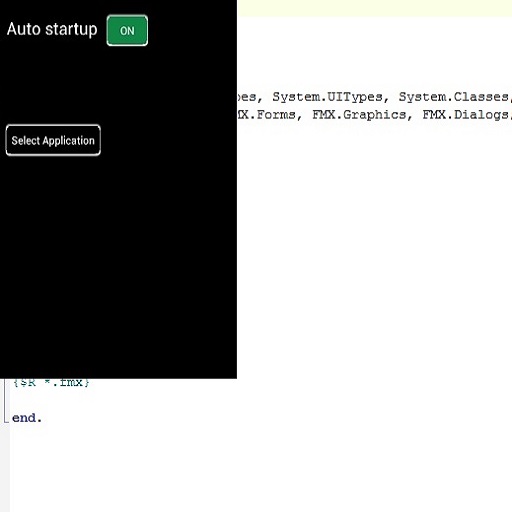Place cursor on System.UITypes in code
This screenshot has width=512, height=512.
click(x=327, y=97)
